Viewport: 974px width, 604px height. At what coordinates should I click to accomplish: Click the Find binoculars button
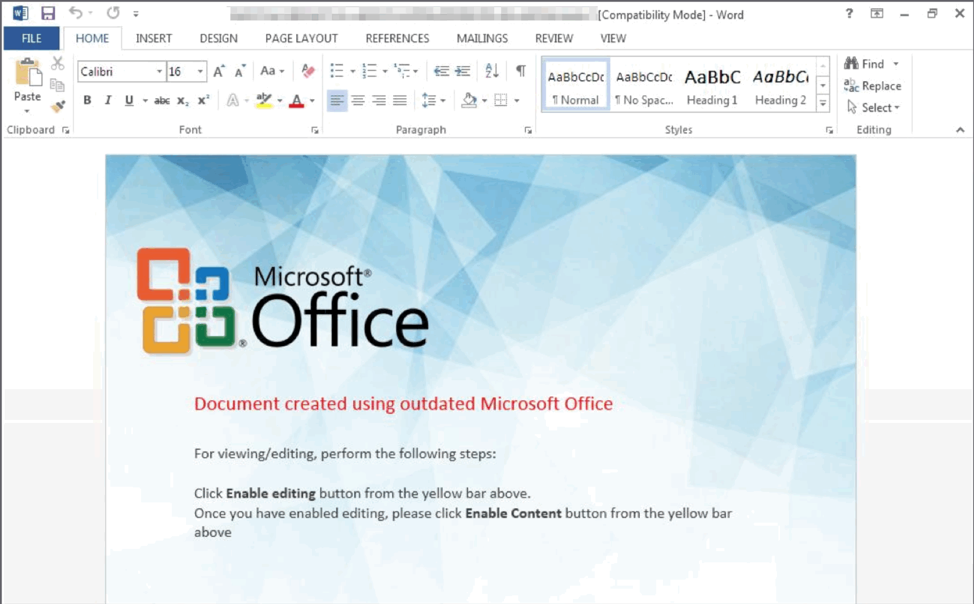tap(864, 63)
